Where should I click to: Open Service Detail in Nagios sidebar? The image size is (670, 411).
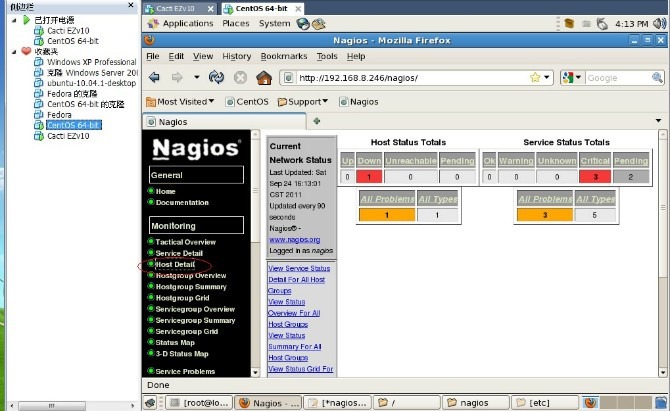coord(179,253)
